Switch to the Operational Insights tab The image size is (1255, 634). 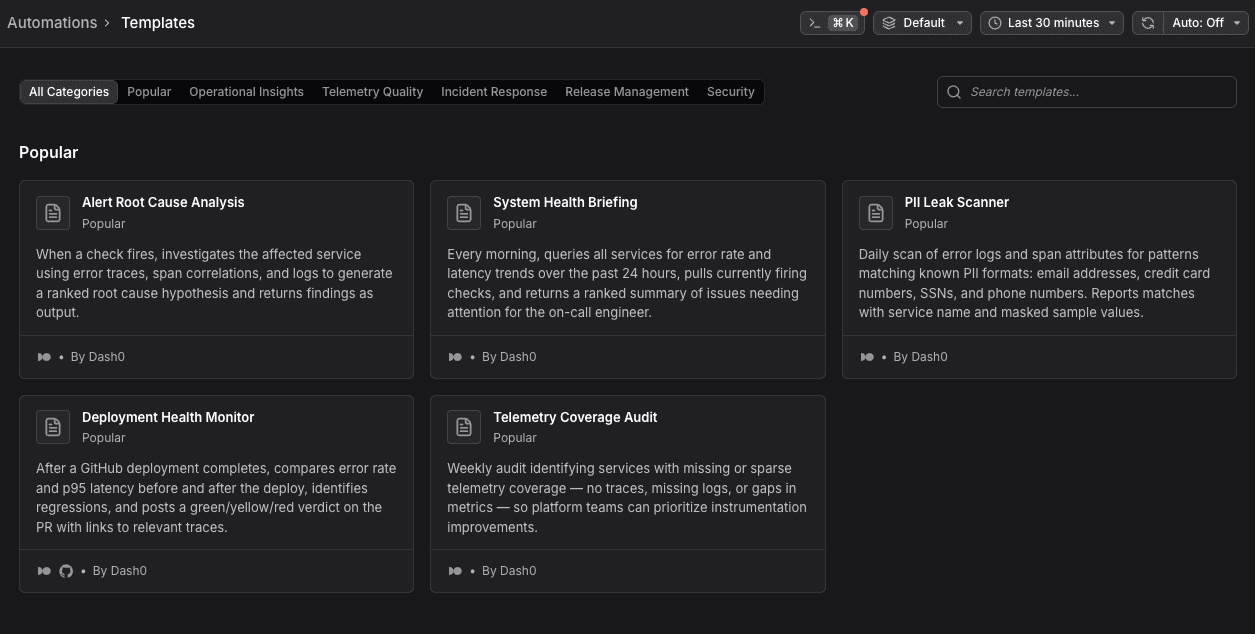[x=246, y=92]
